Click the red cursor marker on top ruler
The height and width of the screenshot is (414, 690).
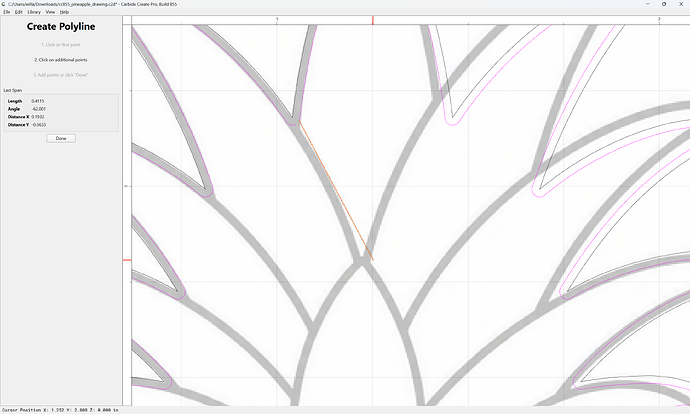[x=373, y=20]
